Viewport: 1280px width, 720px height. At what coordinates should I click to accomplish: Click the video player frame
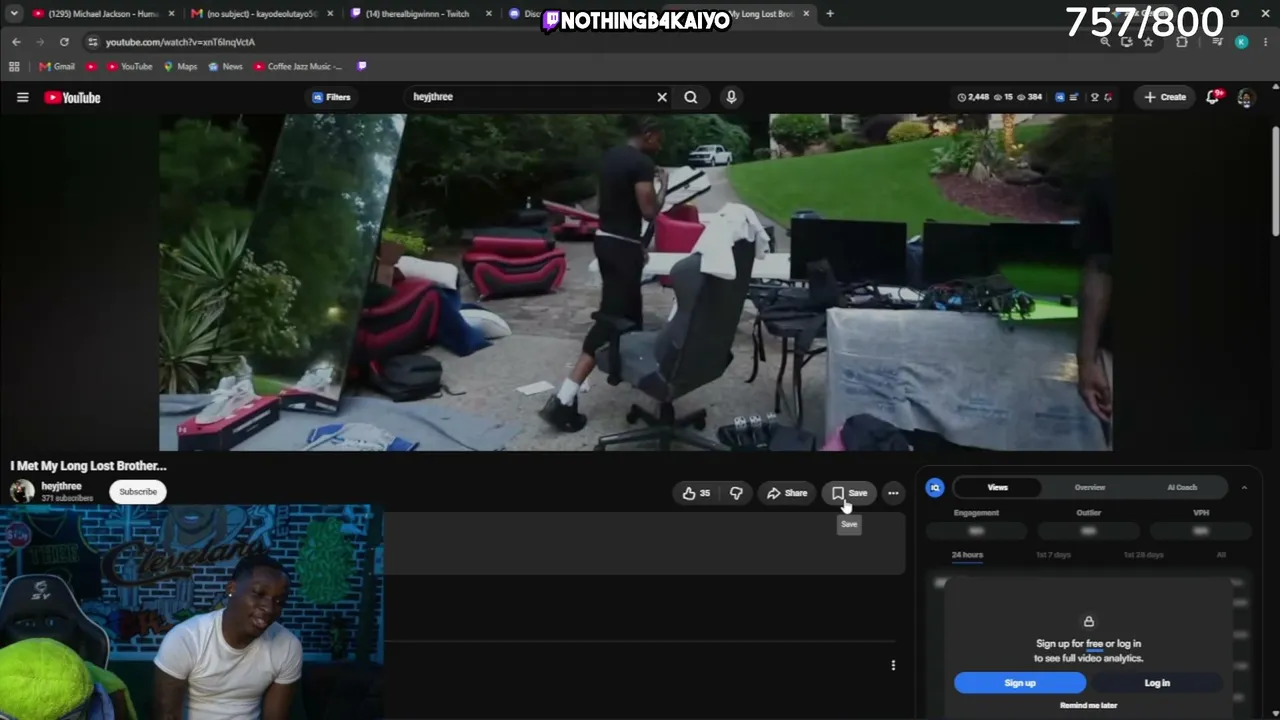pos(636,282)
